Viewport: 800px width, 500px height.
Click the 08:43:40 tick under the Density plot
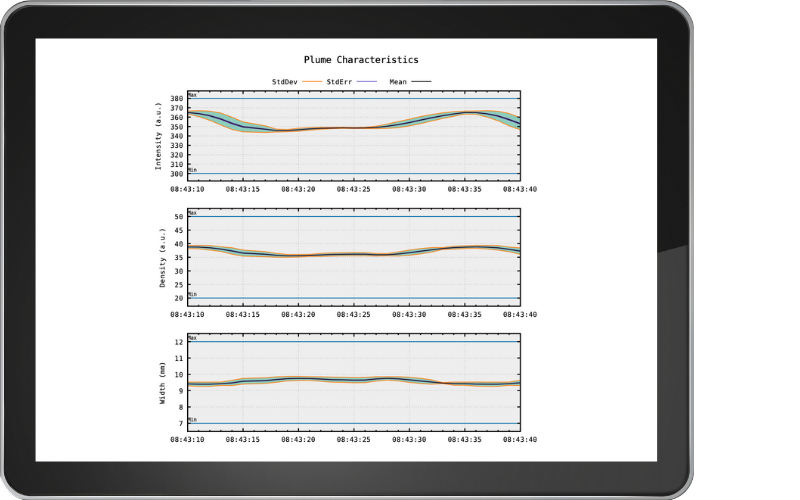coord(520,313)
